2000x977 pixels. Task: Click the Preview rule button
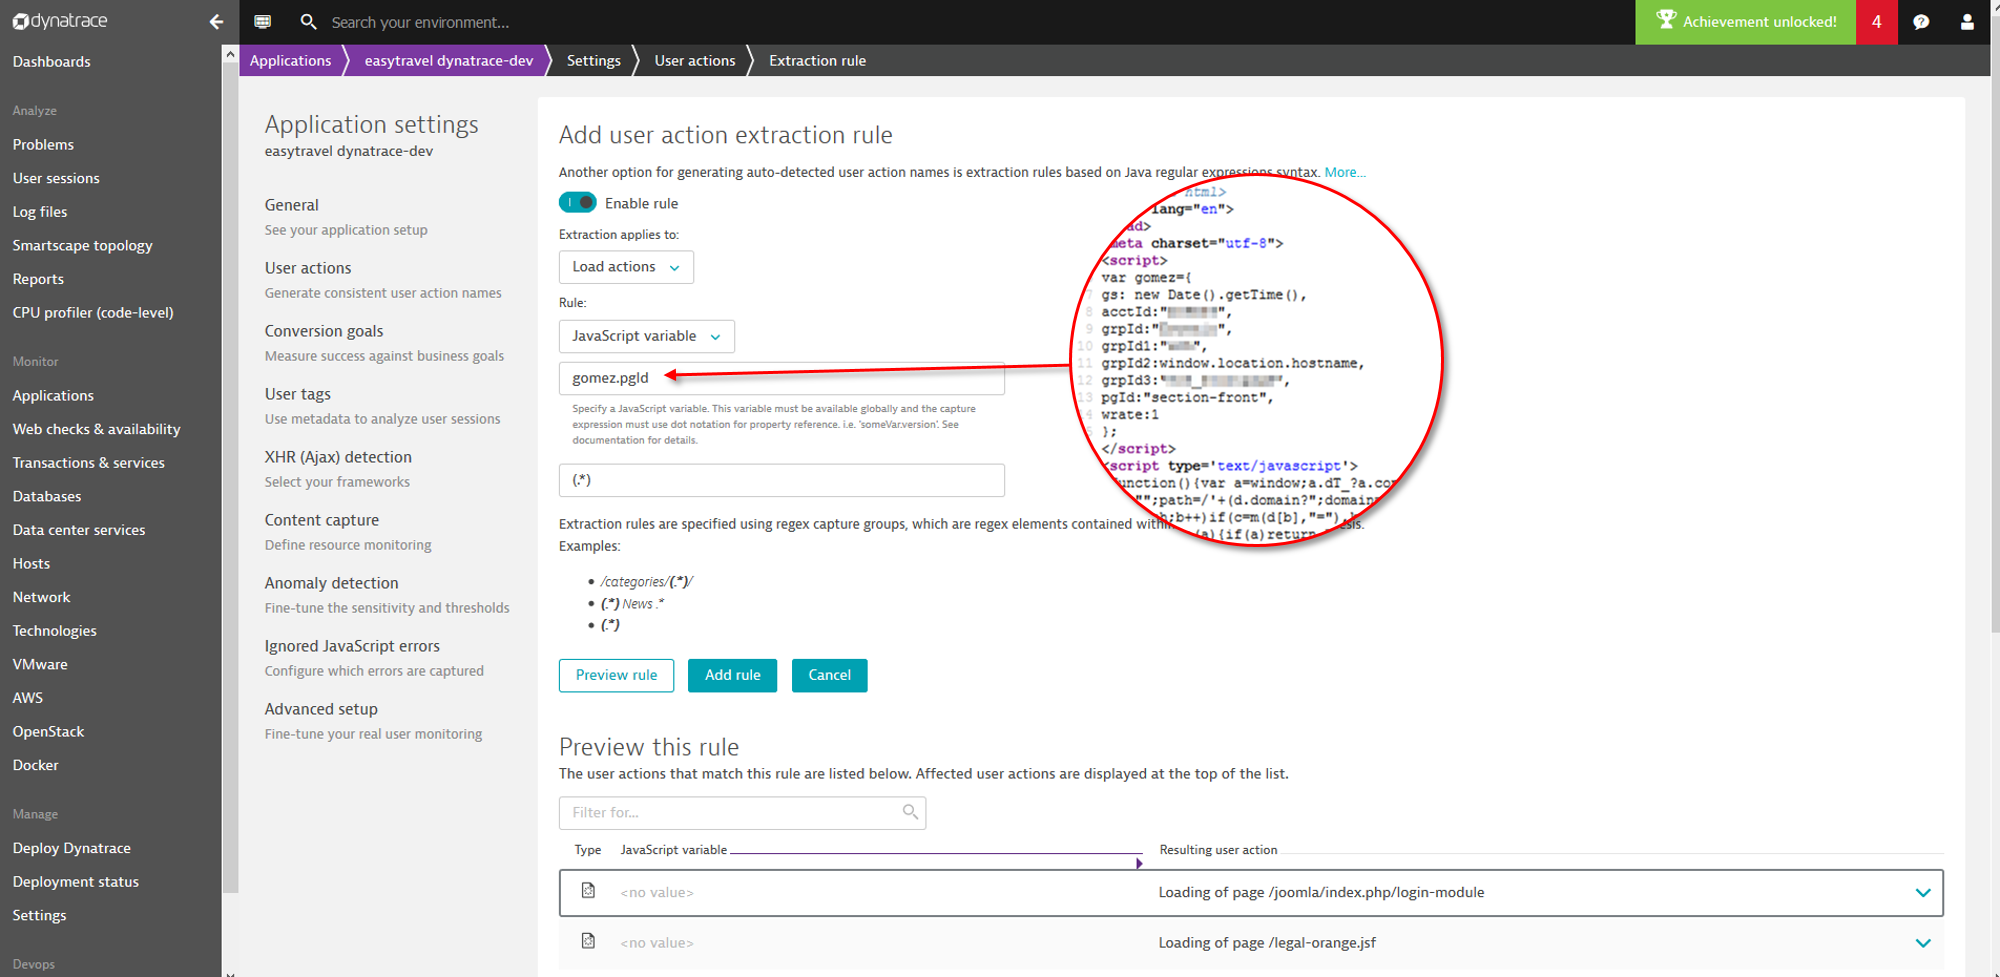point(616,675)
